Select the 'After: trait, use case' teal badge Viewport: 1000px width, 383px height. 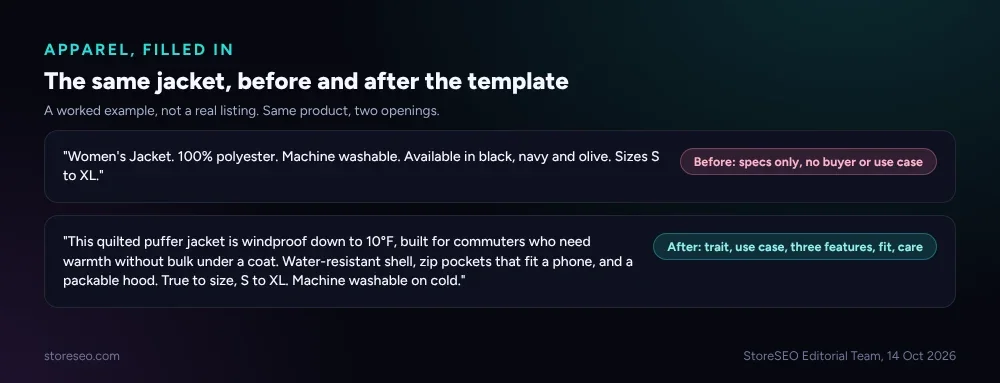coord(795,247)
